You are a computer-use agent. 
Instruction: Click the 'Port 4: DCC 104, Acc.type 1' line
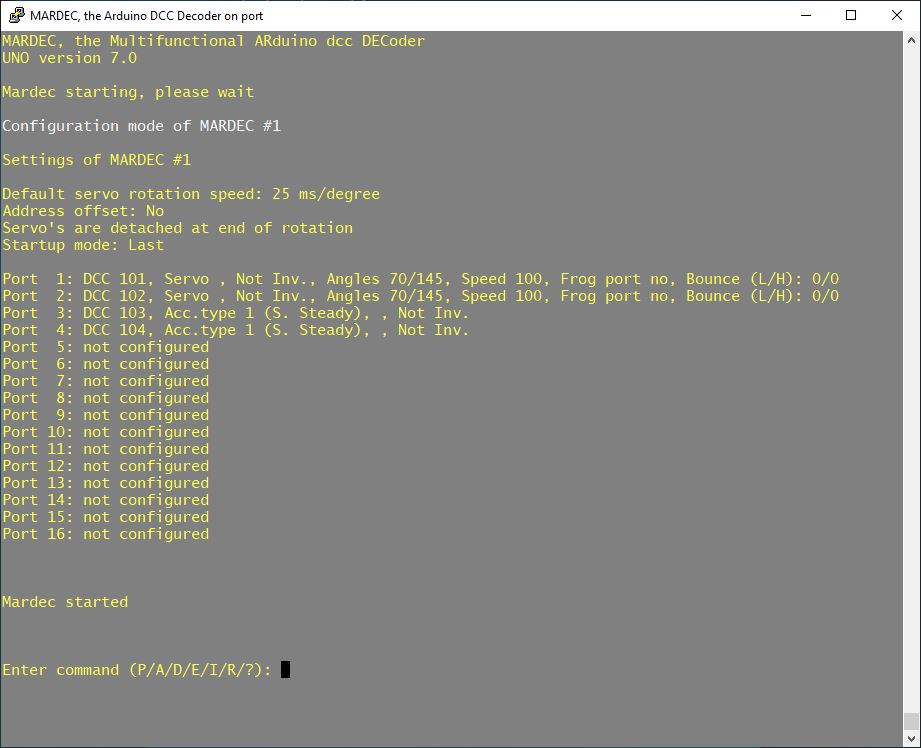[x=236, y=330]
